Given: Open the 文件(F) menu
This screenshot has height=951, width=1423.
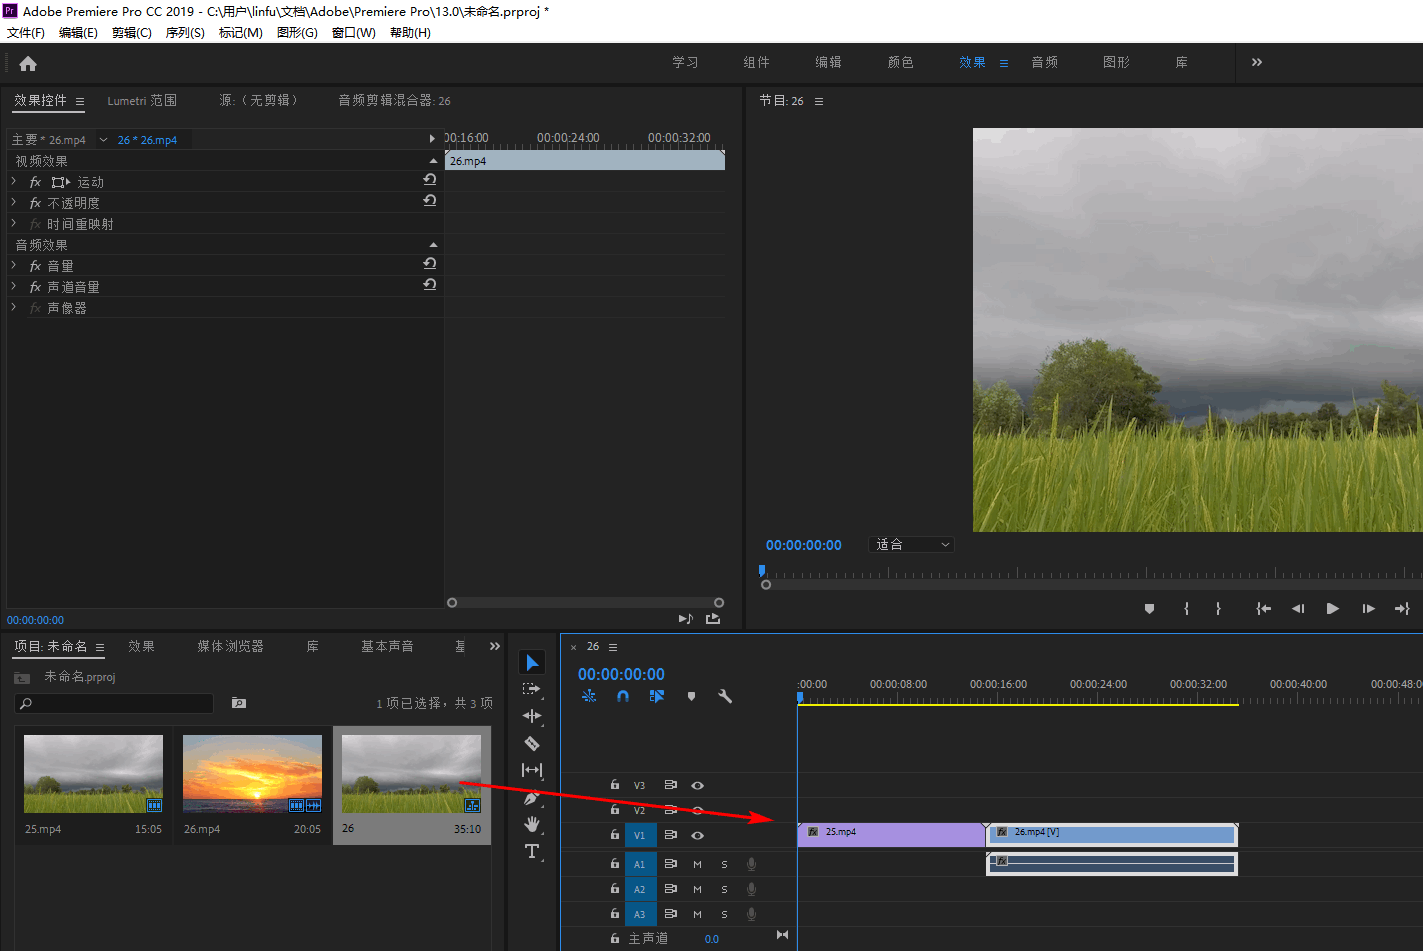Looking at the screenshot, I should coord(26,33).
